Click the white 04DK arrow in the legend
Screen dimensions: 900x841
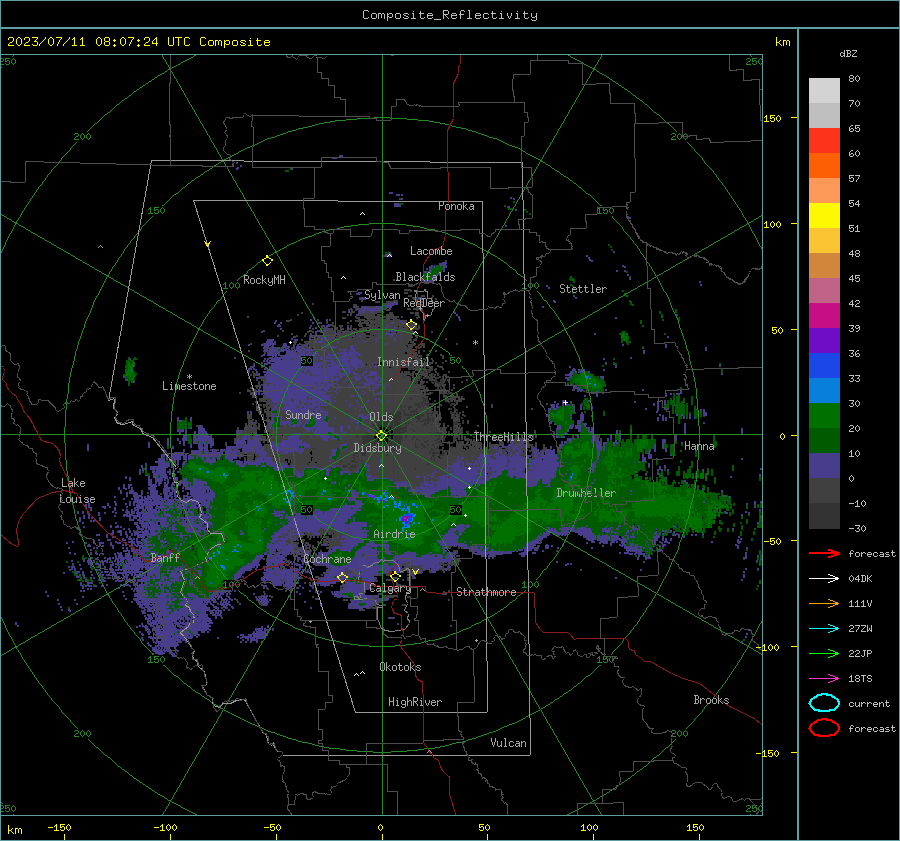(x=824, y=578)
